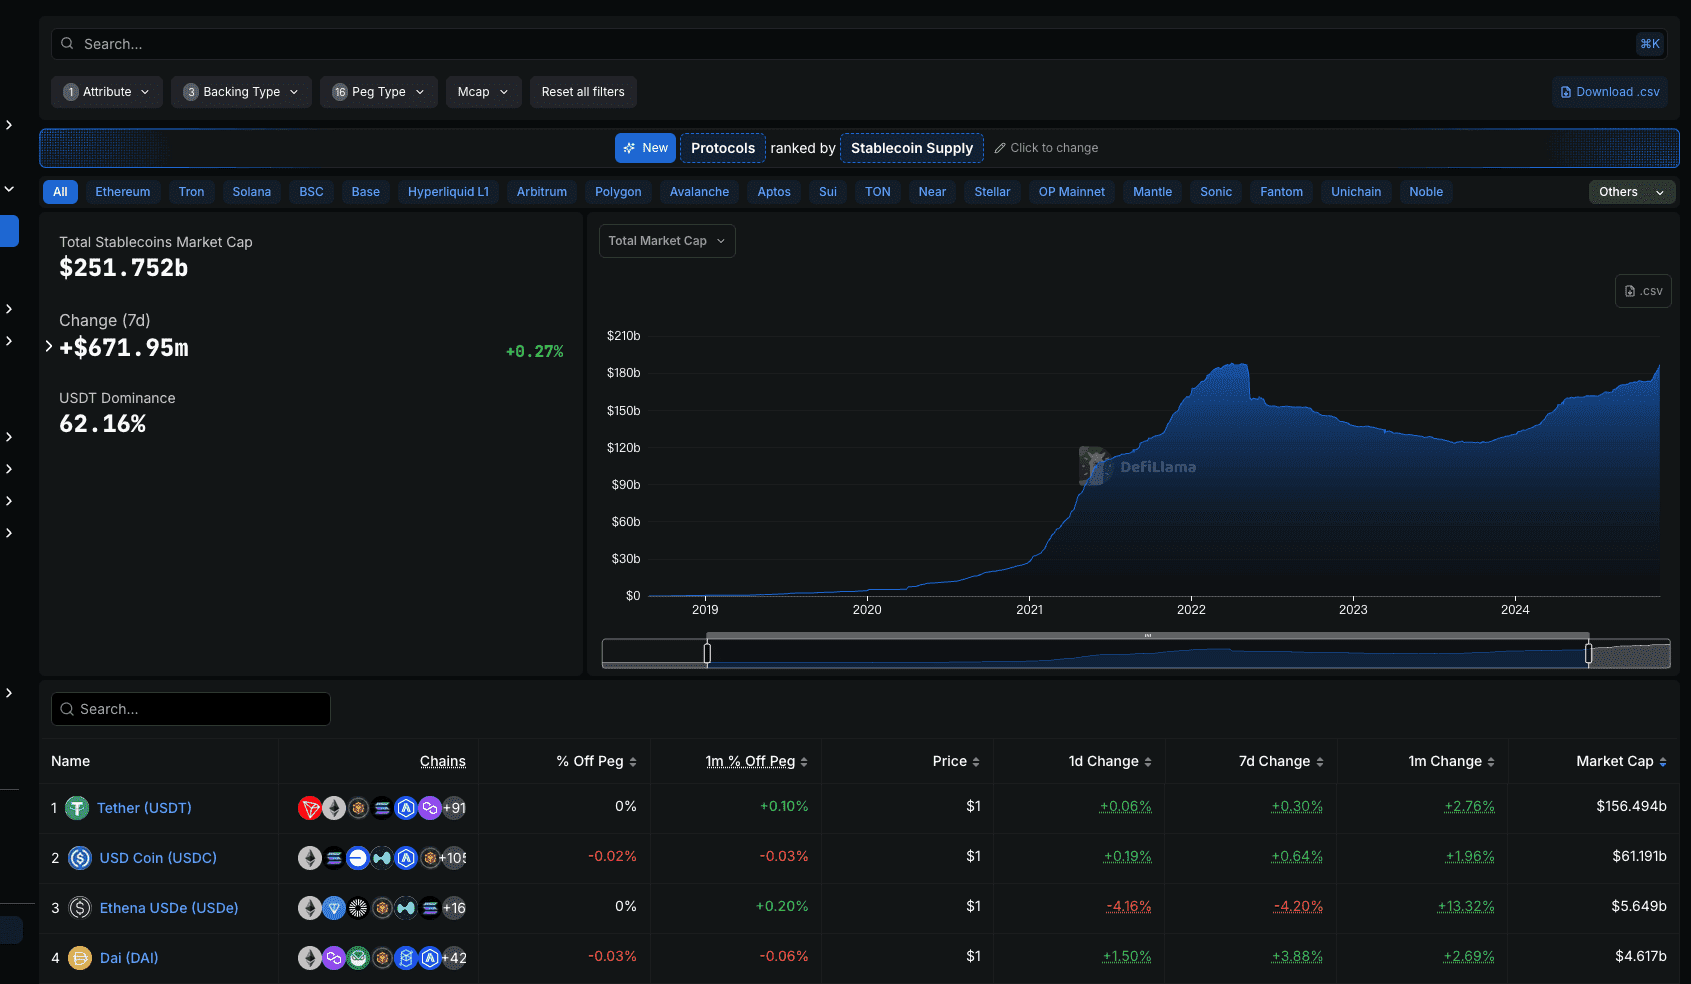Click the +42 chains badge in Dai row

click(x=454, y=958)
